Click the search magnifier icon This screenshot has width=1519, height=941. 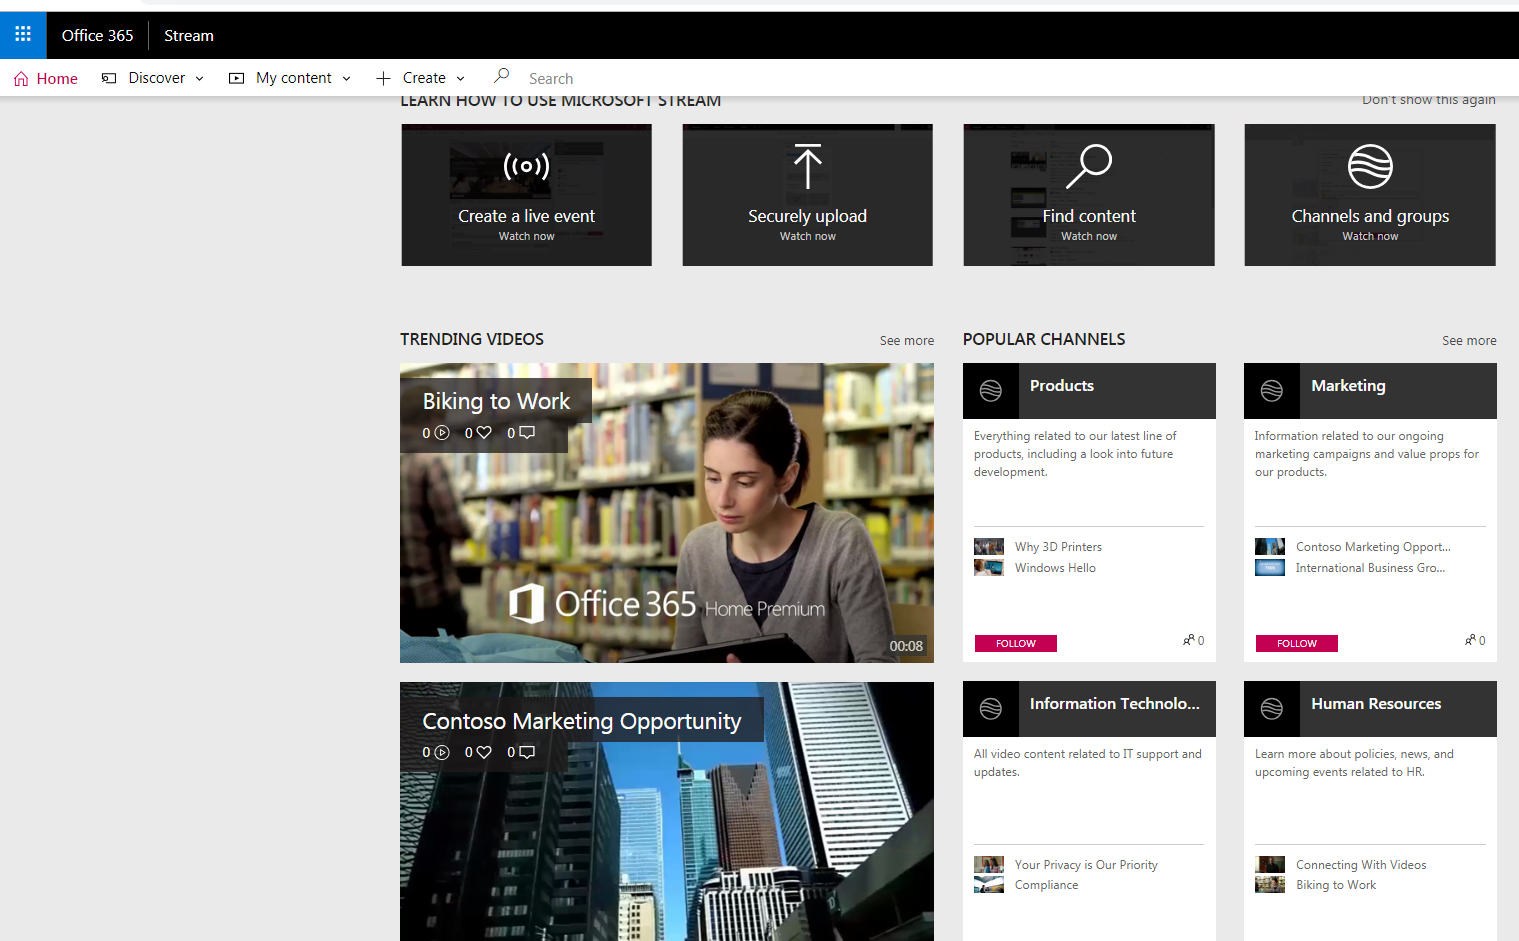pyautogui.click(x=502, y=76)
